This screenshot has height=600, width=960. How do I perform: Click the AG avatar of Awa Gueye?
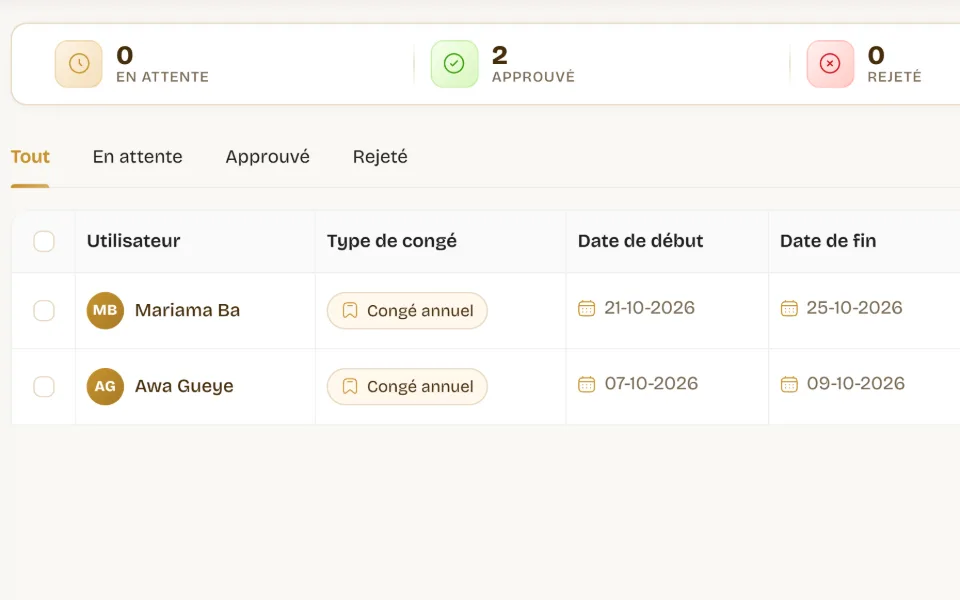point(105,386)
